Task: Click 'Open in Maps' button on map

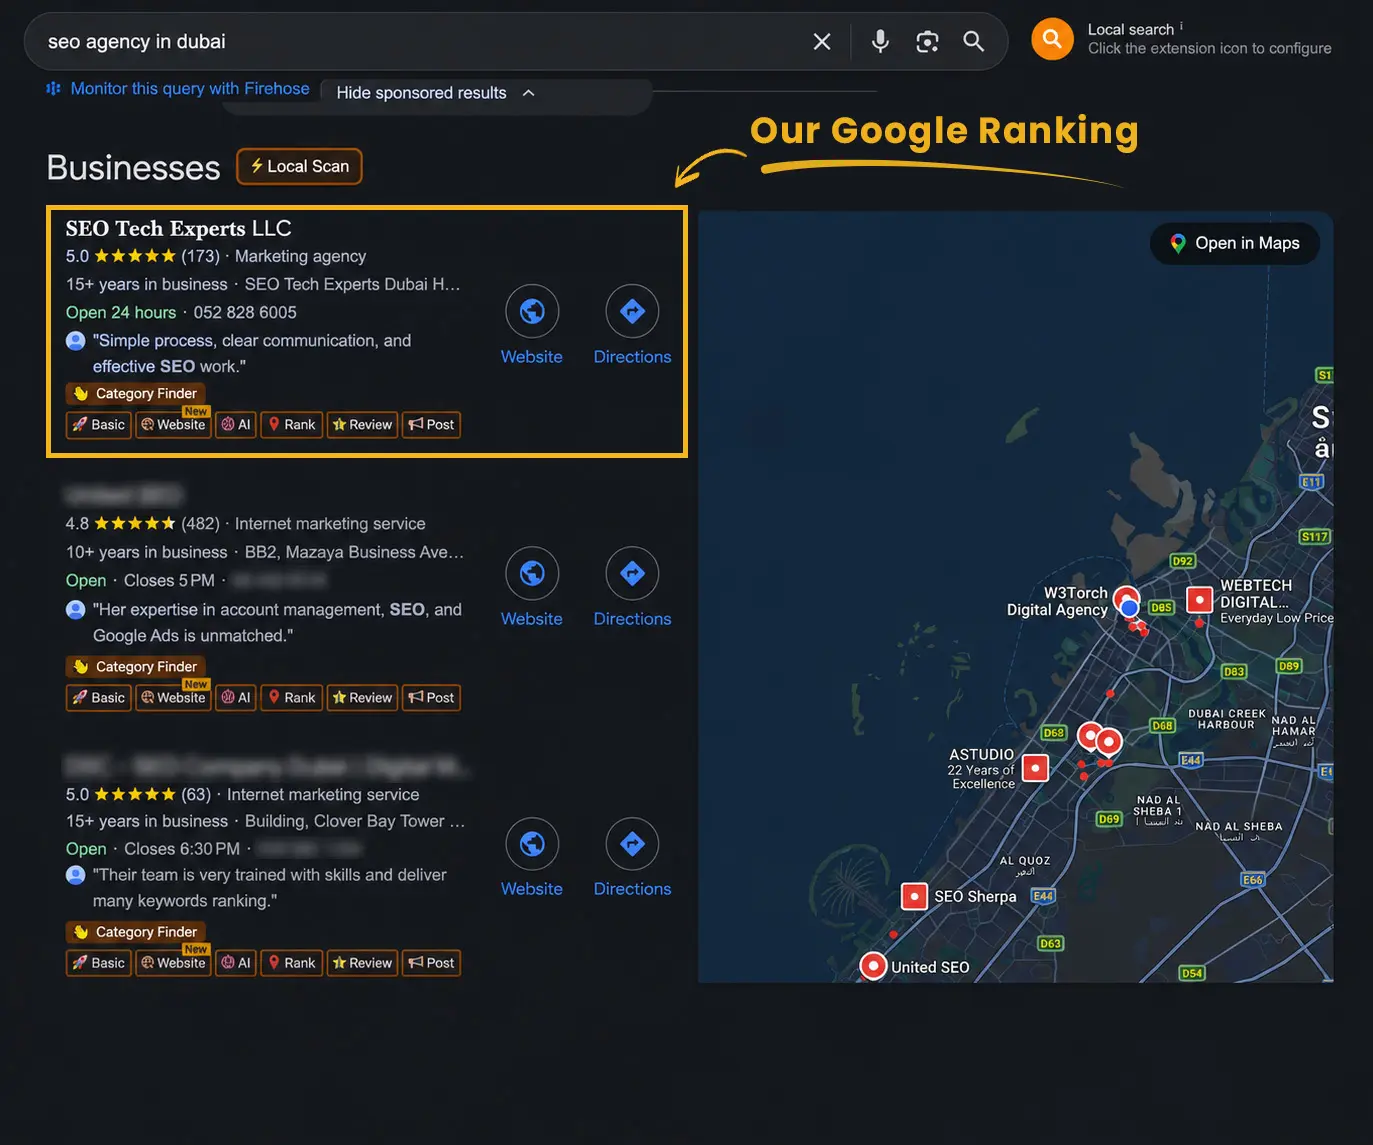Action: [1235, 243]
